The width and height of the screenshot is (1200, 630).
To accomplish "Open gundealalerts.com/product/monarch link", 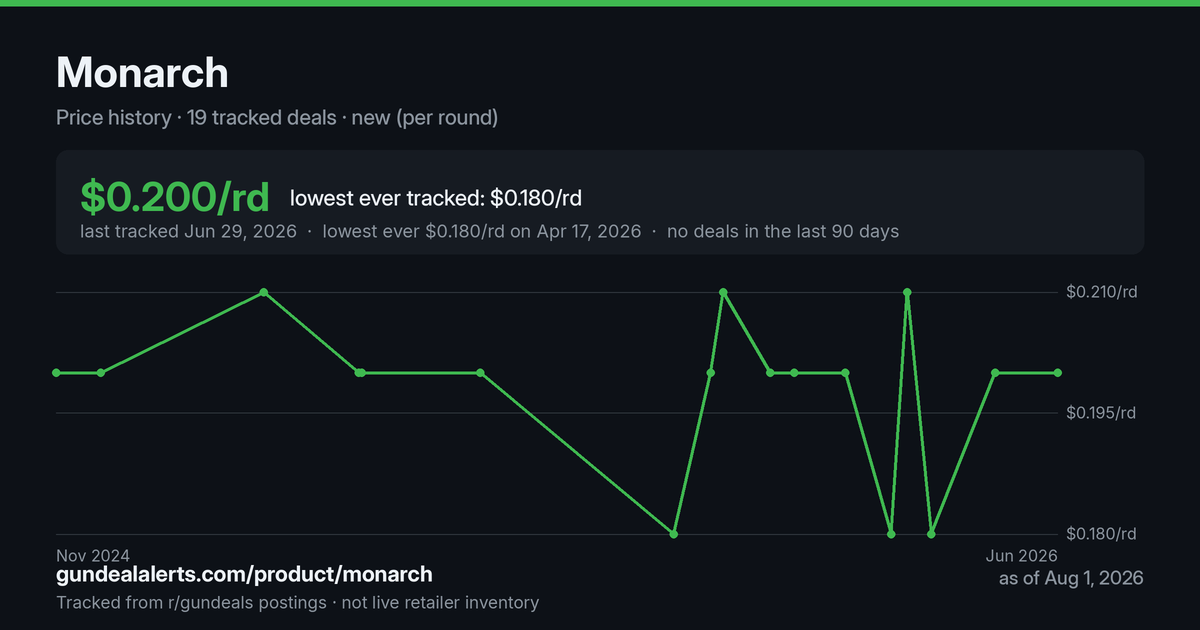I will [x=244, y=574].
